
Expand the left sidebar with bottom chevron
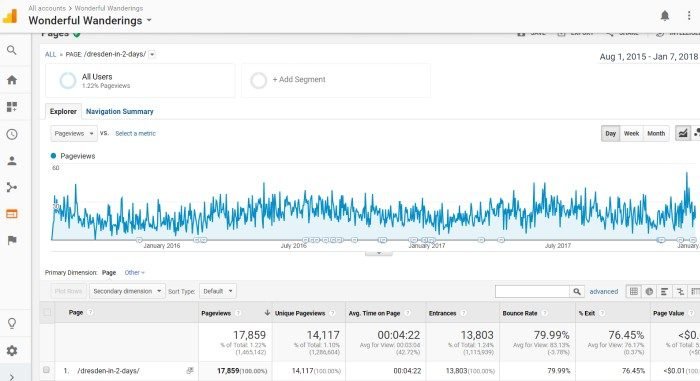pyautogui.click(x=12, y=377)
